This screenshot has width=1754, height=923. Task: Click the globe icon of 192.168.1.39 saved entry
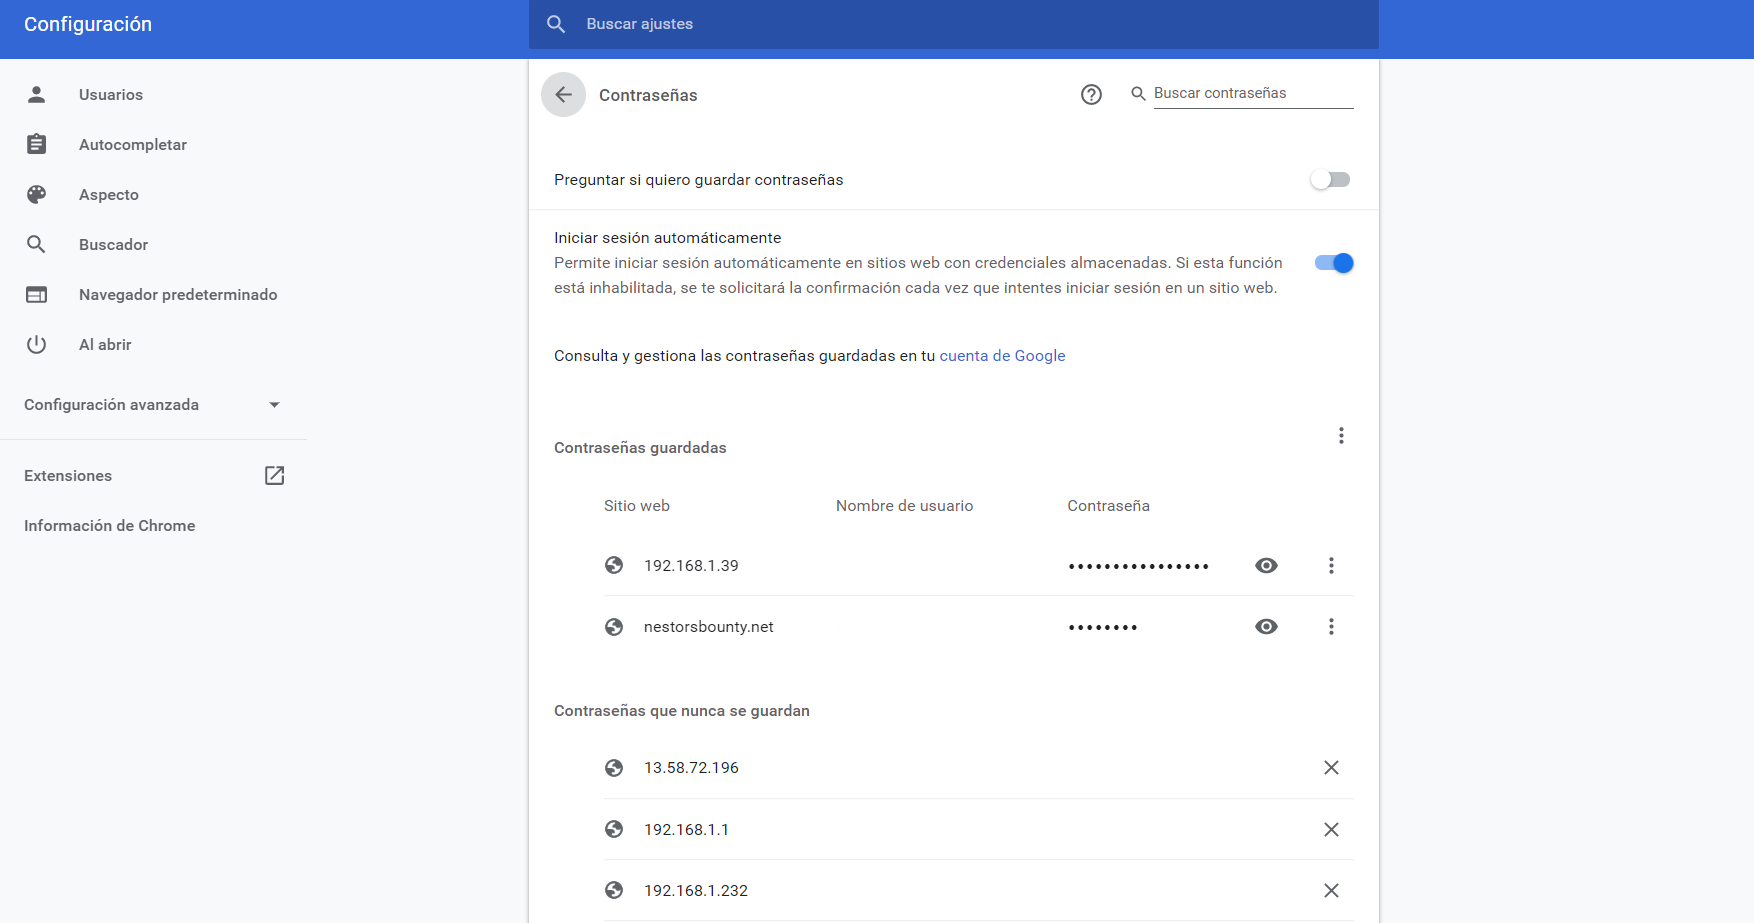click(x=614, y=566)
